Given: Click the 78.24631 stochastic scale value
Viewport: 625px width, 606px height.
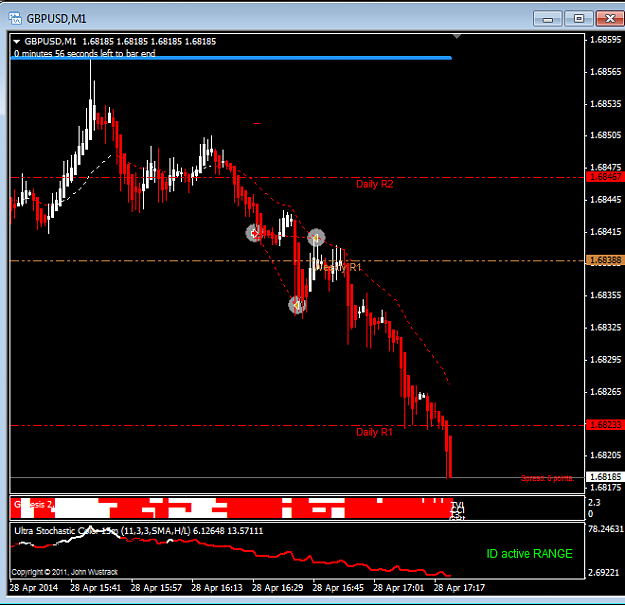Looking at the screenshot, I should (605, 529).
